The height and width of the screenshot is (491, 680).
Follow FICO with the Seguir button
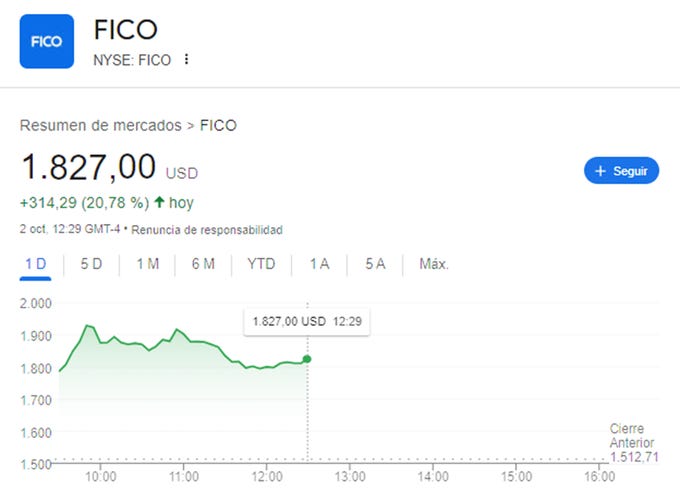[x=621, y=170]
